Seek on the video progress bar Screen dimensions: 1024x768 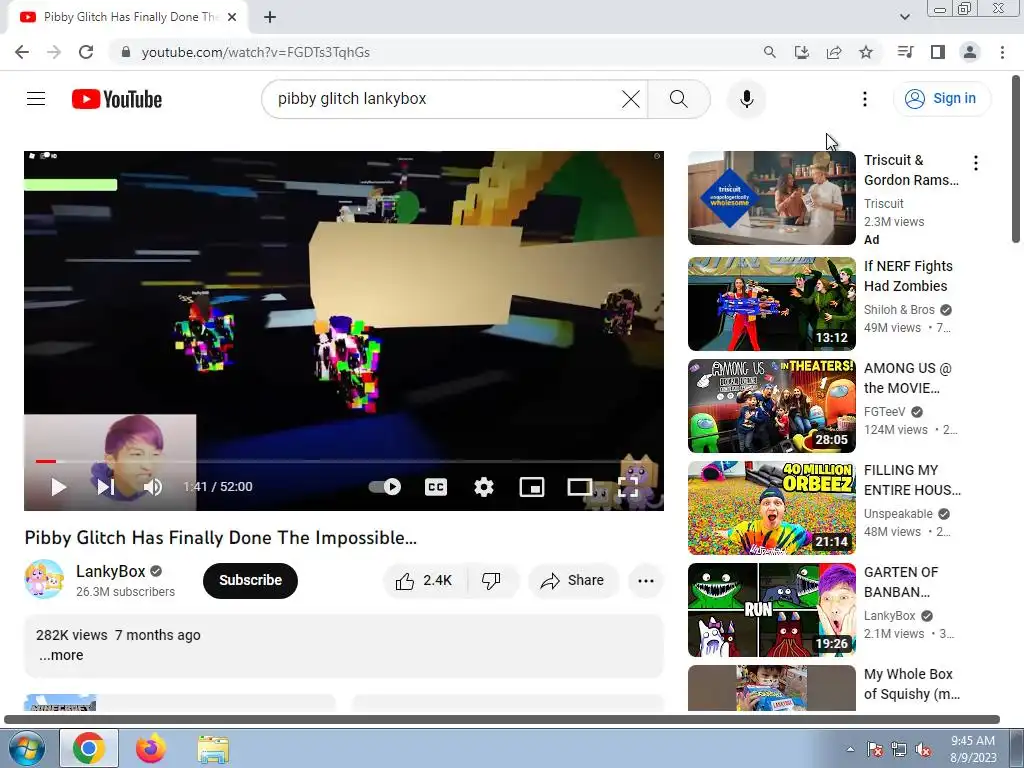344,461
